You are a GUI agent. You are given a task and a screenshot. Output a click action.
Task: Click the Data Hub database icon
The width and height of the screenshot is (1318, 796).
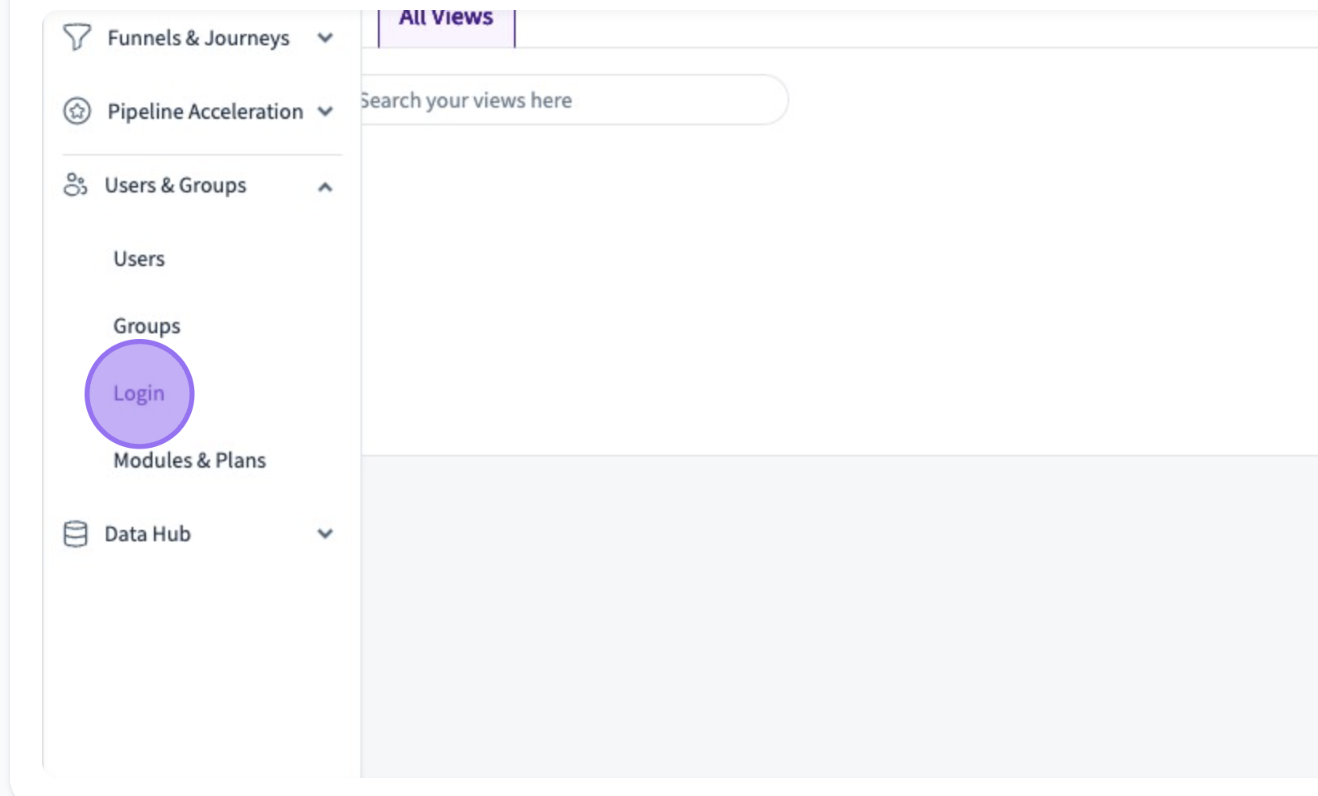point(76,534)
